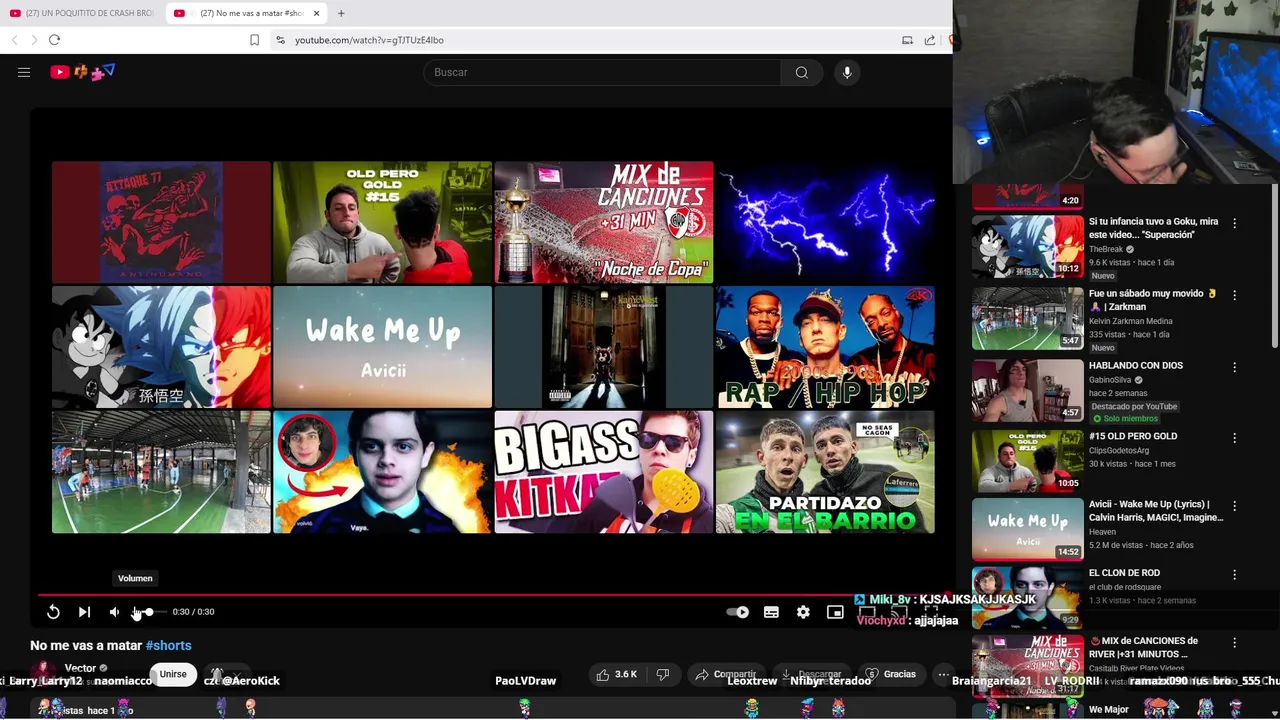Activate the miniplayer icon
1280x720 pixels.
click(x=835, y=612)
